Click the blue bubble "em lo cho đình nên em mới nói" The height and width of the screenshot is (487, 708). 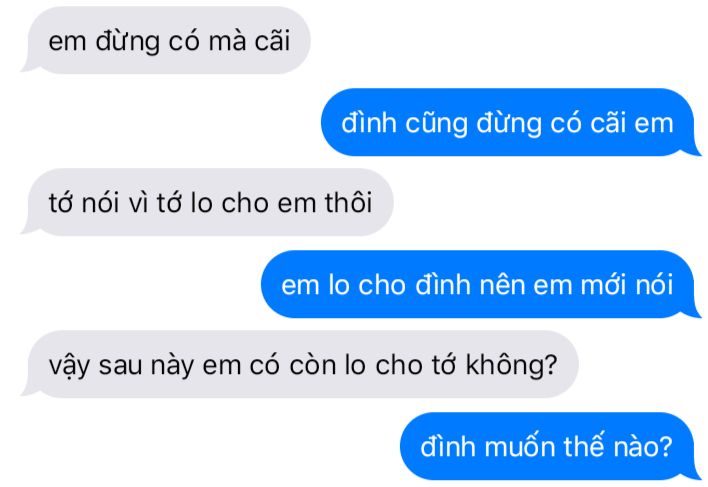click(x=479, y=284)
